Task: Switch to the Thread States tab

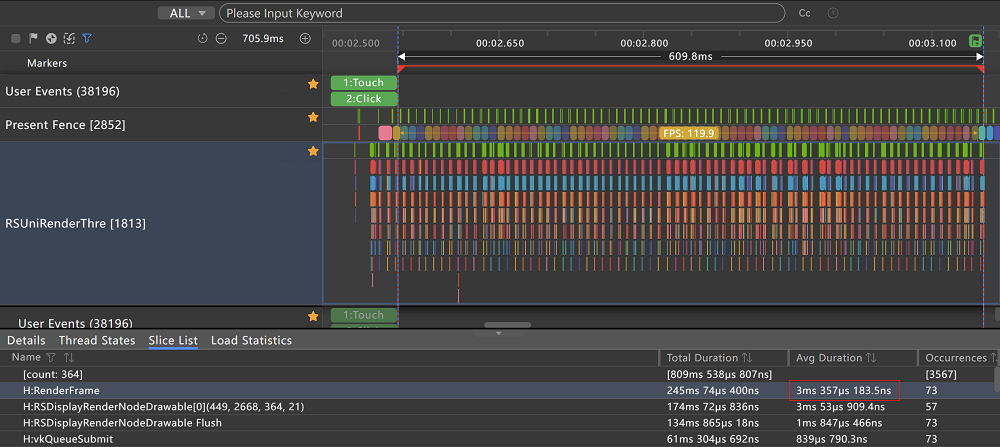Action: (x=97, y=341)
